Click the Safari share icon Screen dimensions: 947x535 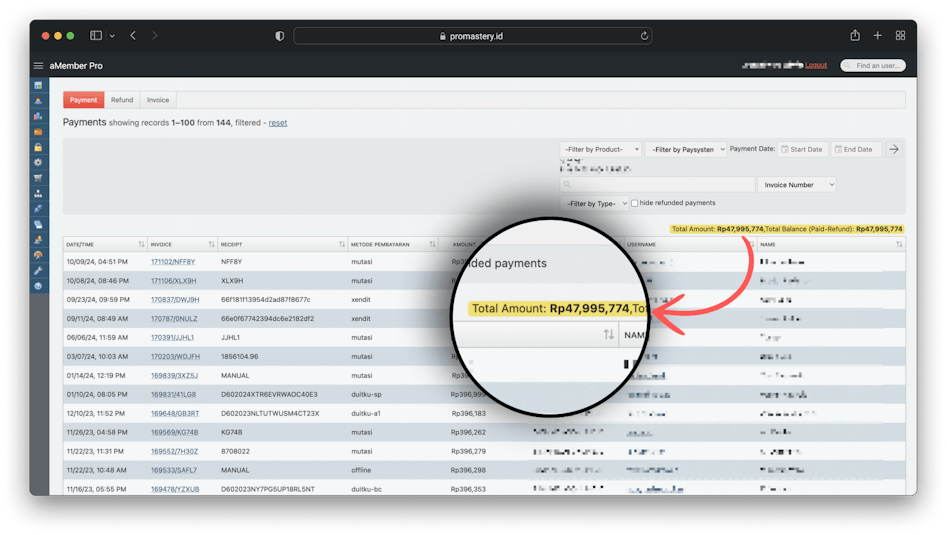click(x=855, y=36)
